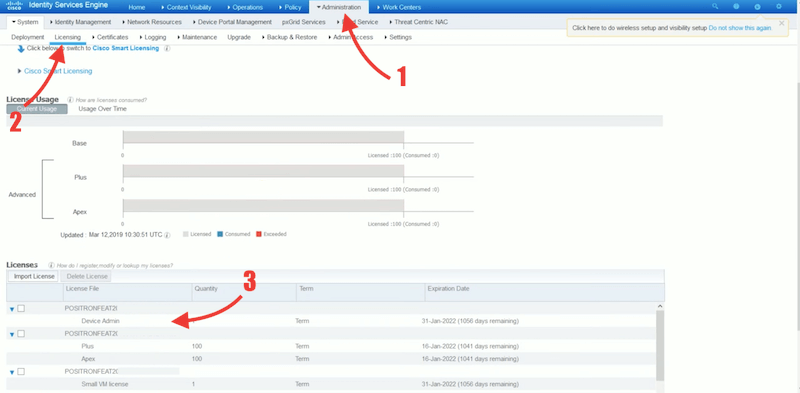Click the Apex license usage bar
800x393 pixels.
click(x=263, y=205)
